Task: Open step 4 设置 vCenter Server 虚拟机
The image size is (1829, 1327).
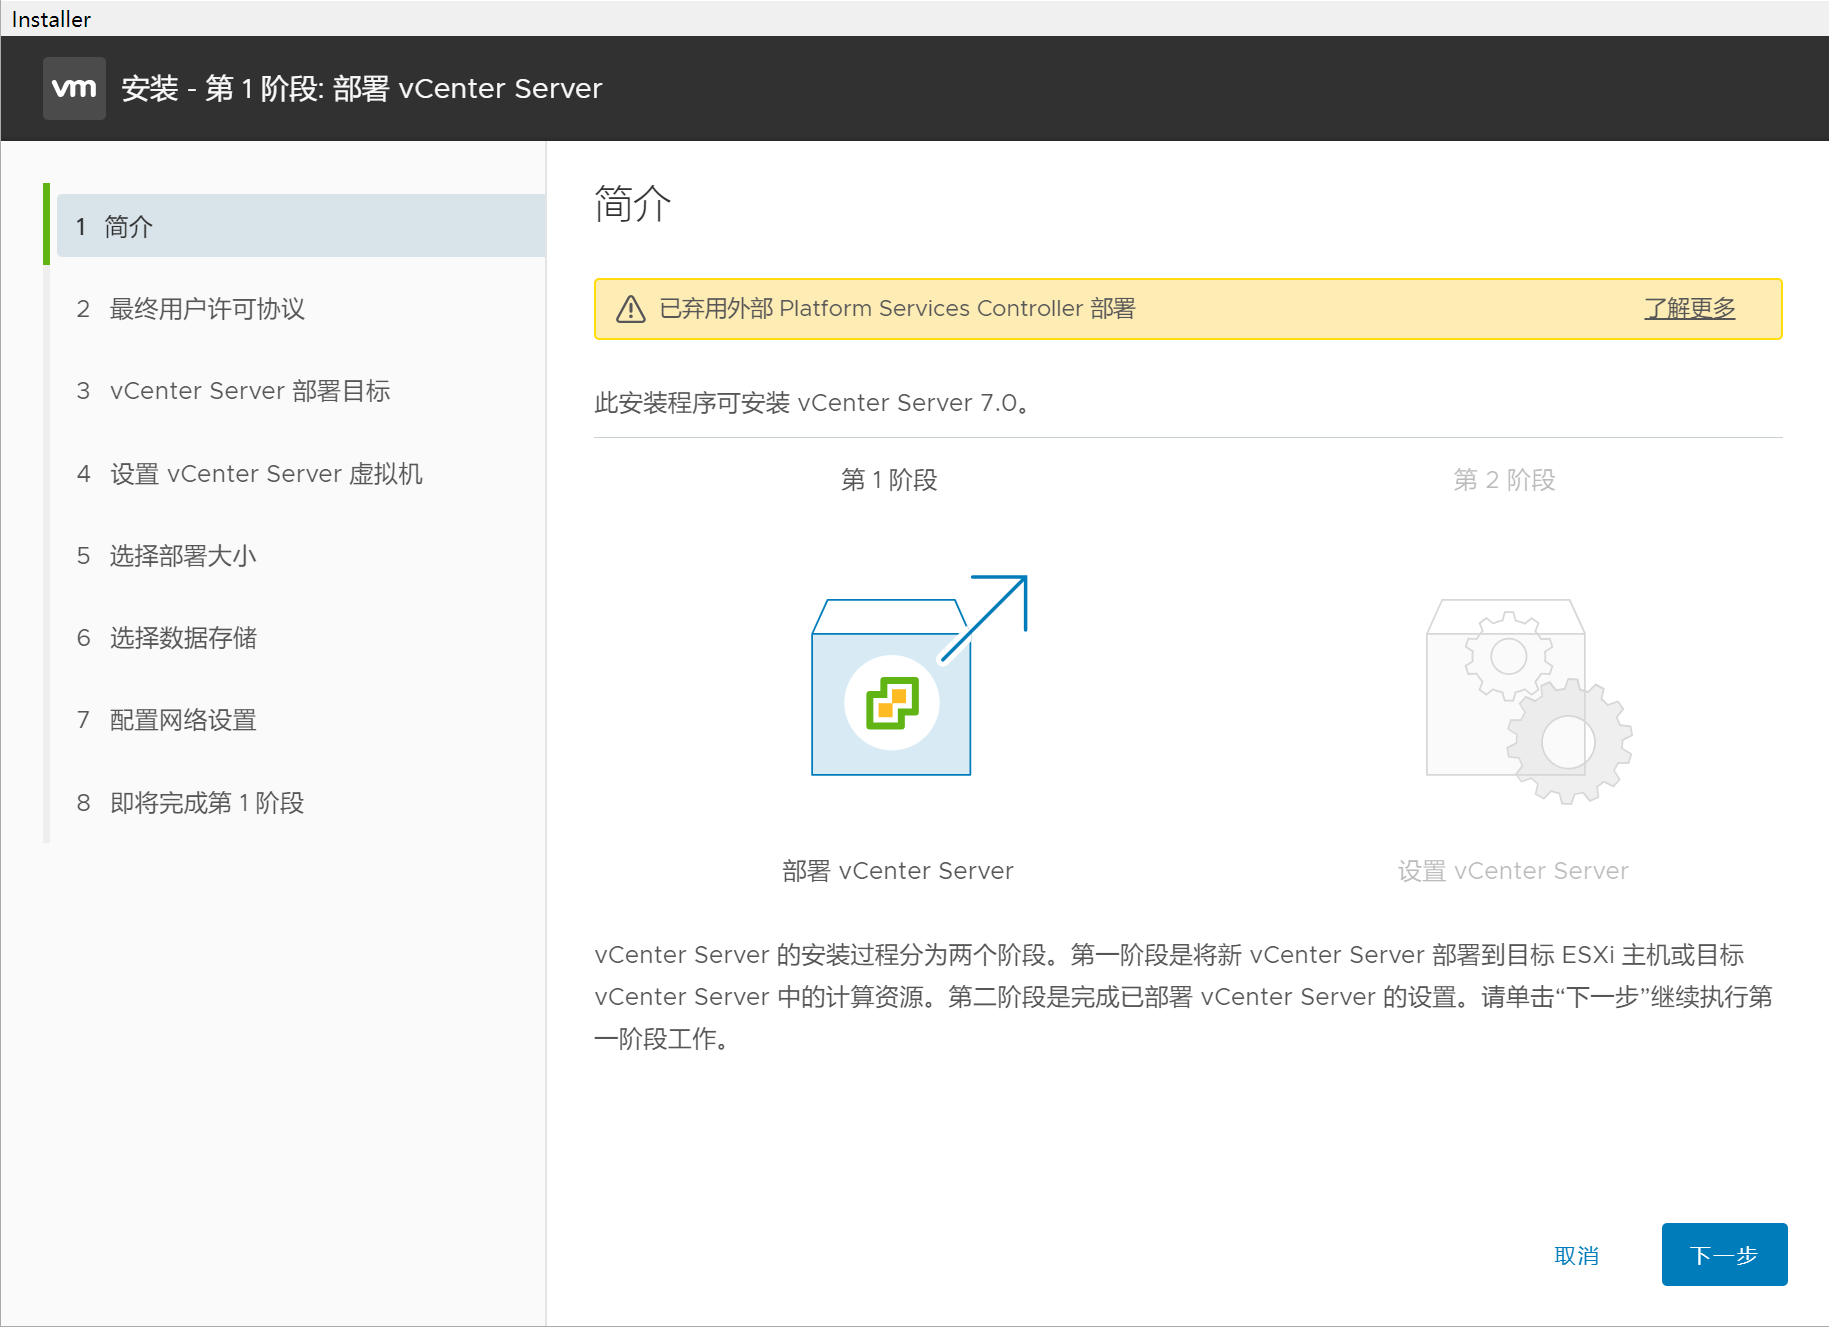Action: (265, 473)
